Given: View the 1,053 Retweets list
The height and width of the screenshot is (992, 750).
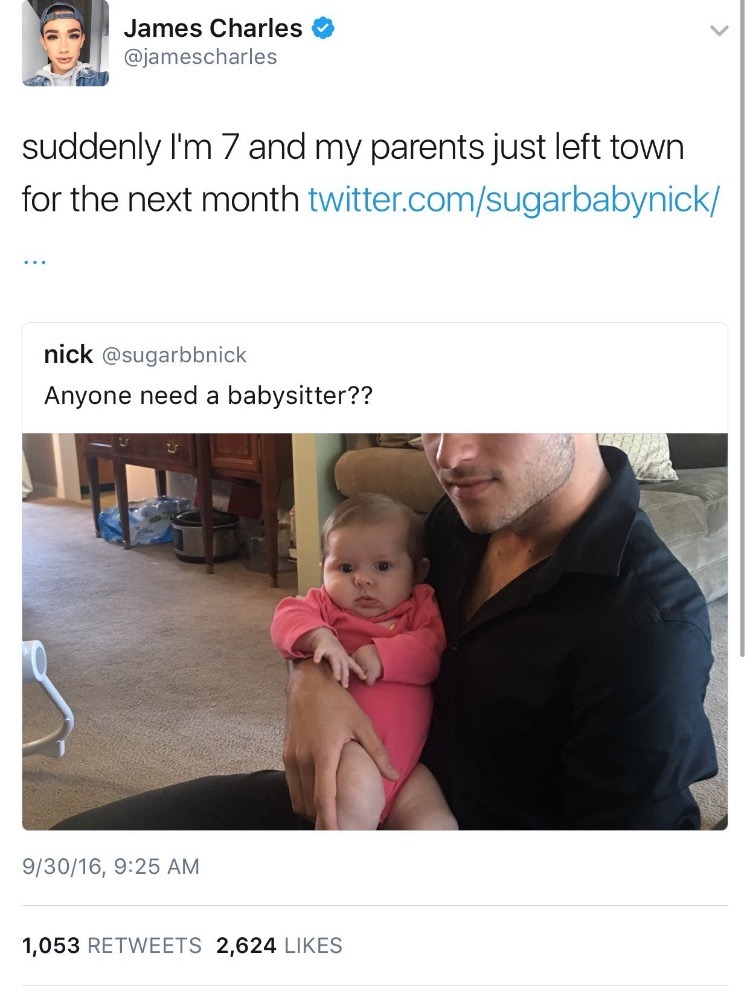Looking at the screenshot, I should click(111, 945).
